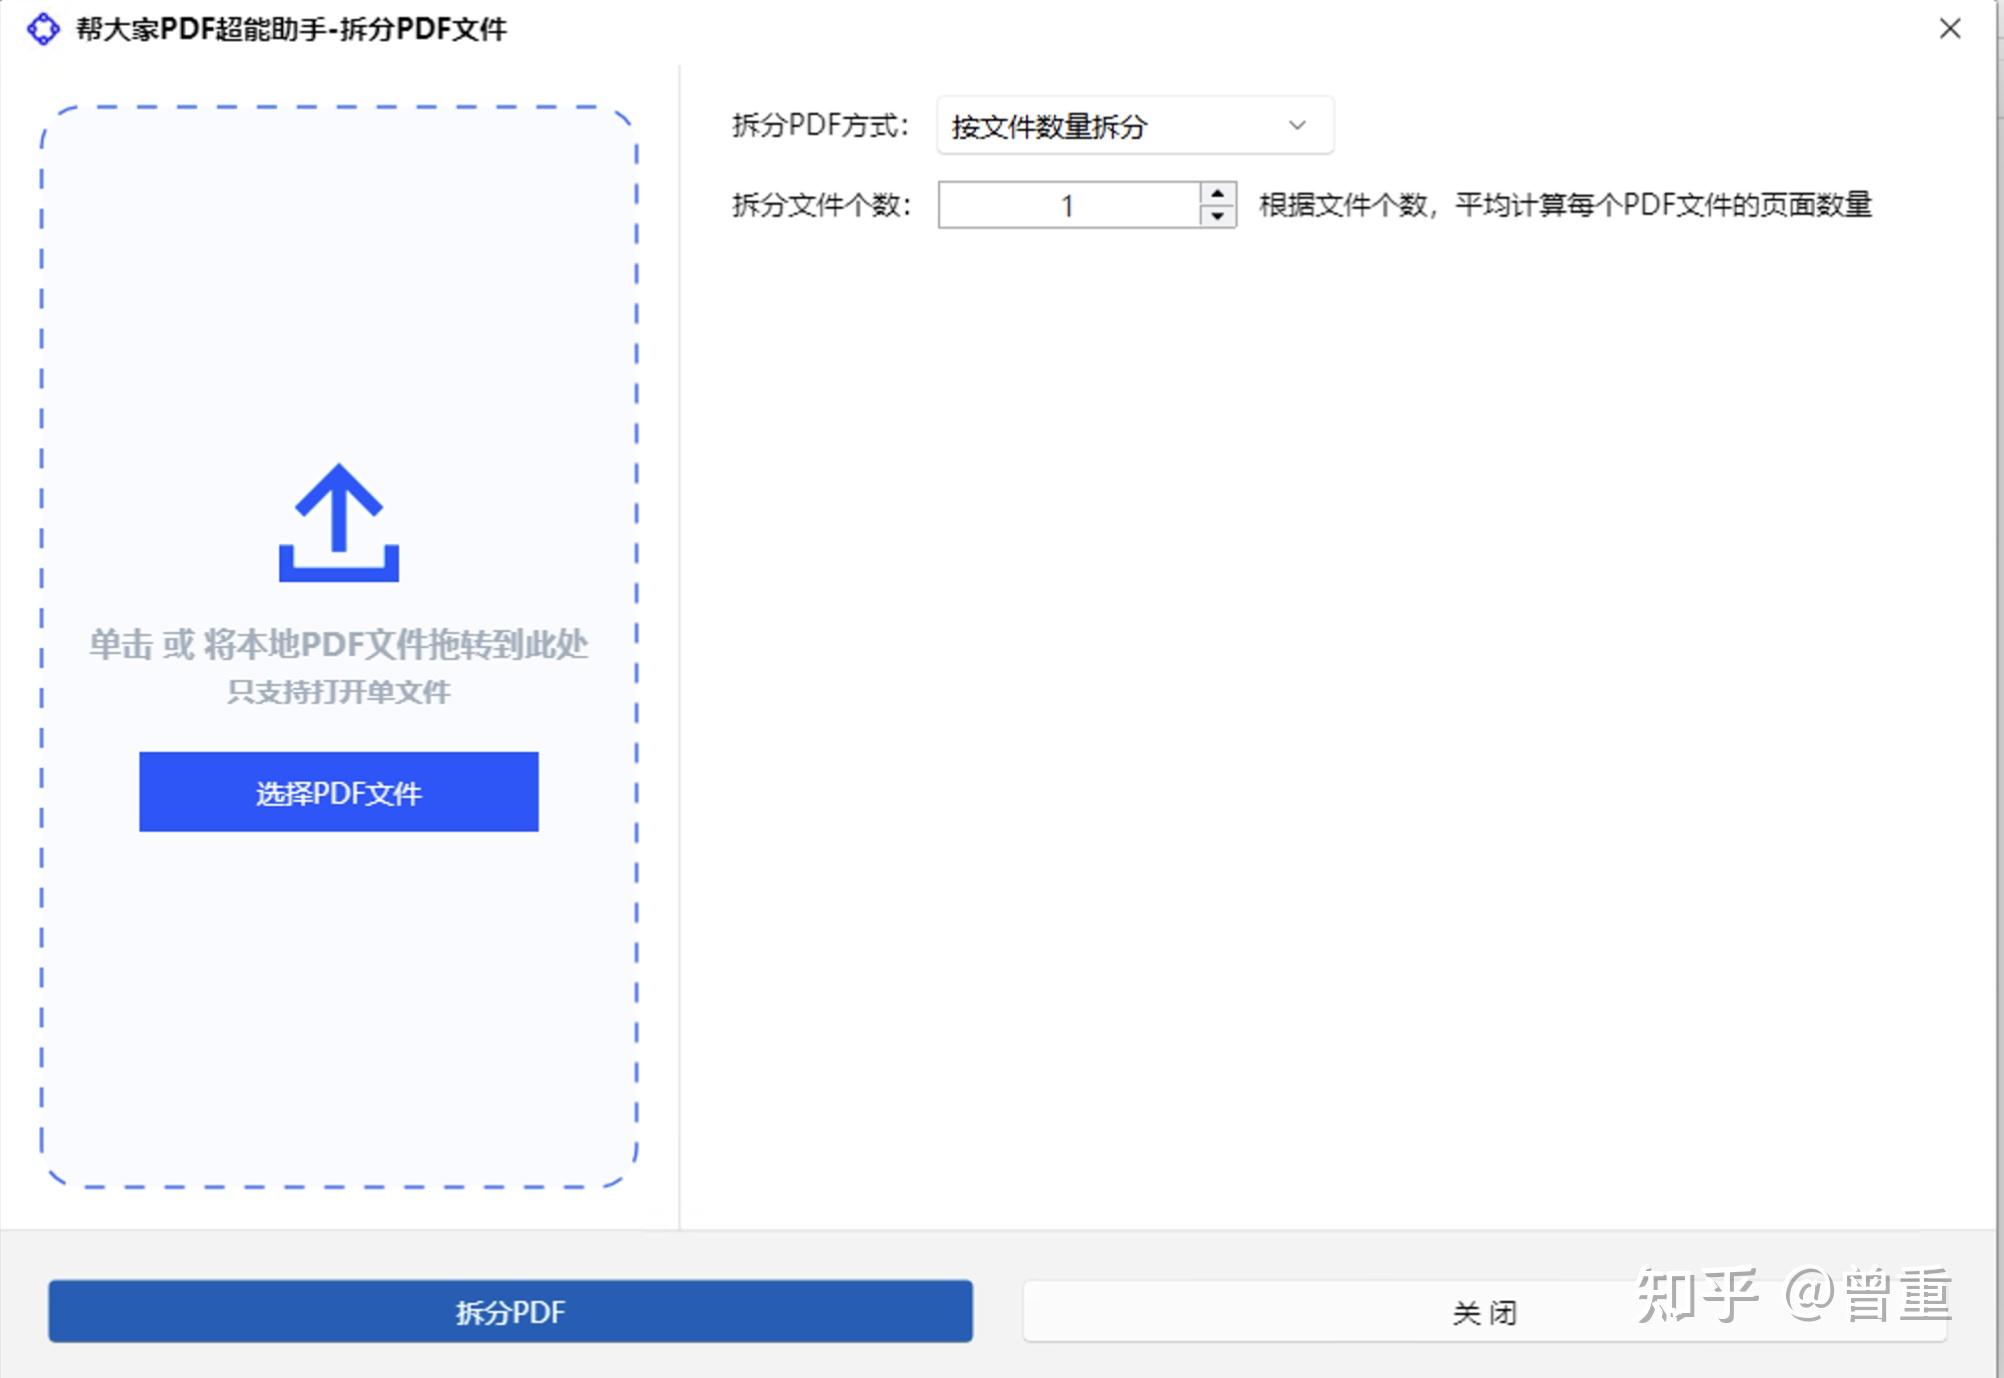
Task: Start splitting with the 拆分PDF button
Action: pos(510,1311)
